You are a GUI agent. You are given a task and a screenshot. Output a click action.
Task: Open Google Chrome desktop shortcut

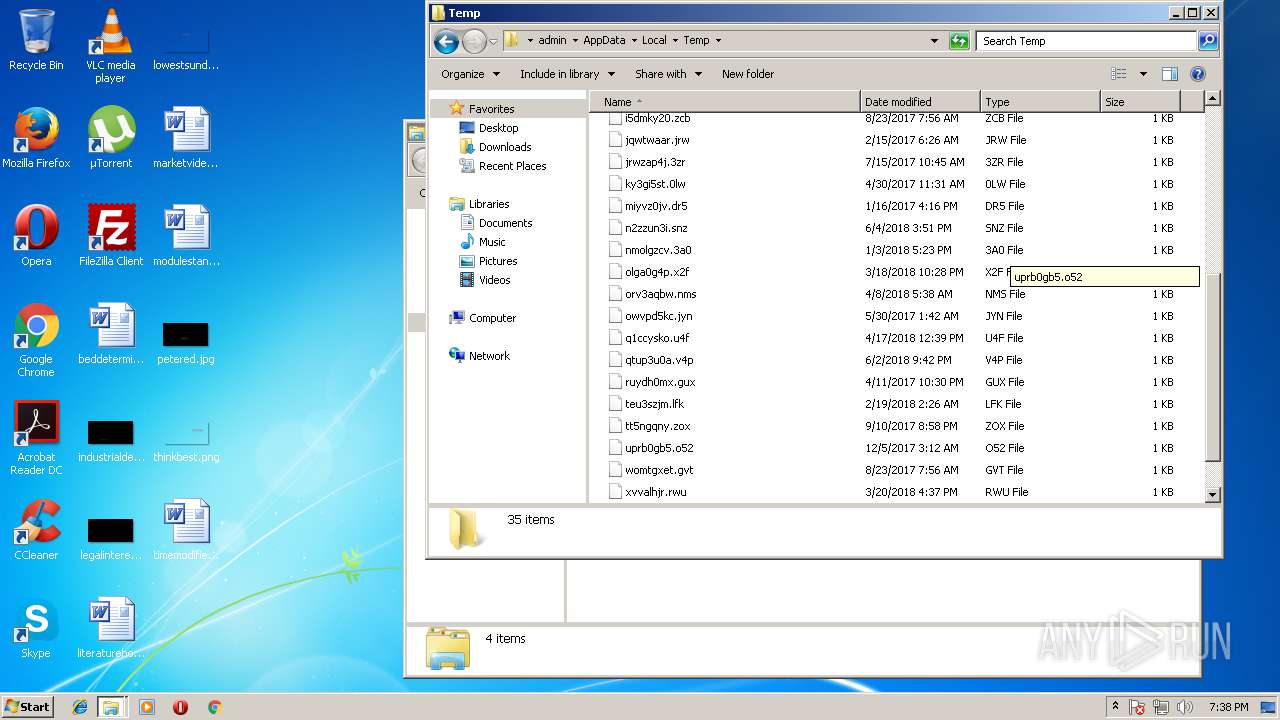coord(36,340)
